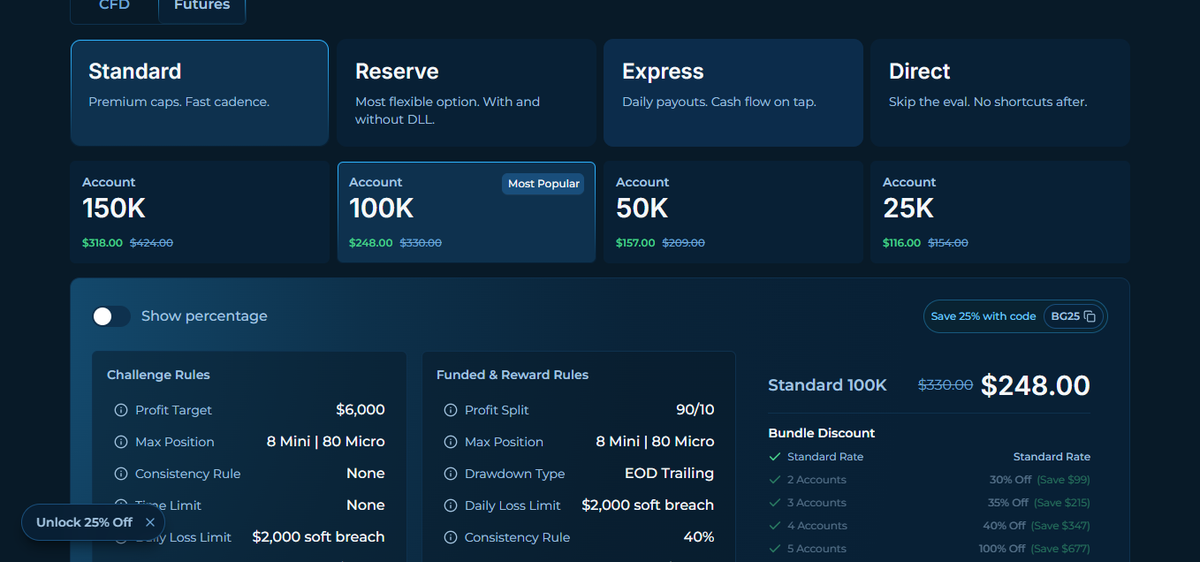Click info icon beside funded Daily Loss Limit

point(450,506)
